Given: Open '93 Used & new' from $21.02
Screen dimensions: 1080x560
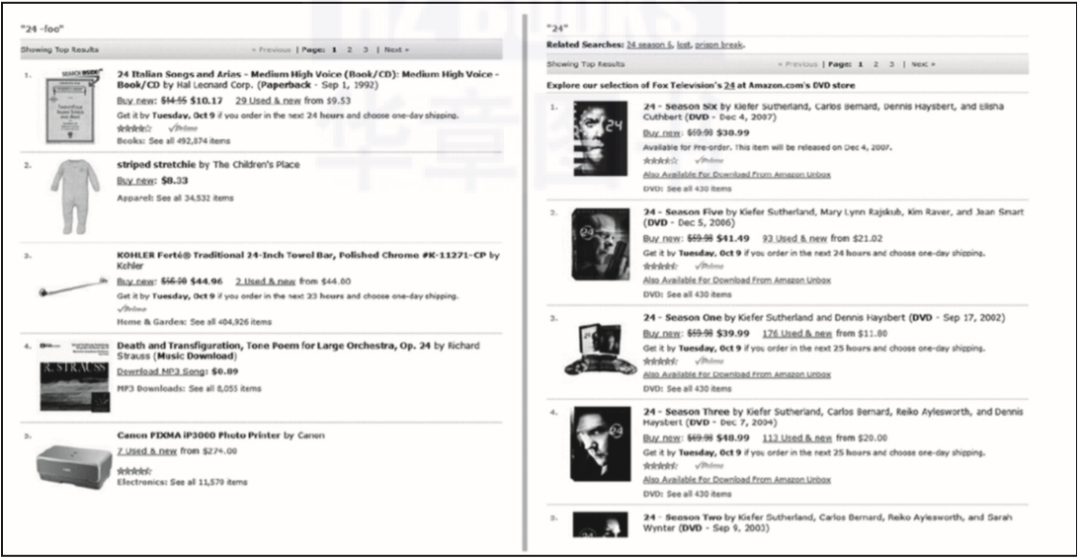Looking at the screenshot, I should [x=795, y=238].
